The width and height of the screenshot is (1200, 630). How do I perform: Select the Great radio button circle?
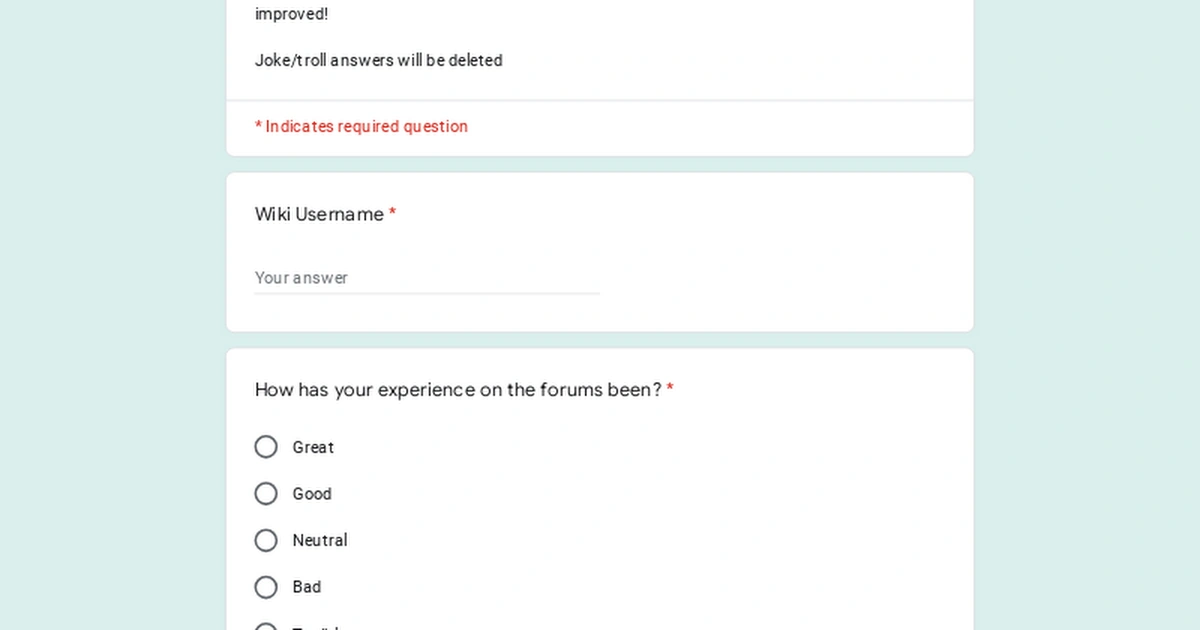(x=266, y=447)
